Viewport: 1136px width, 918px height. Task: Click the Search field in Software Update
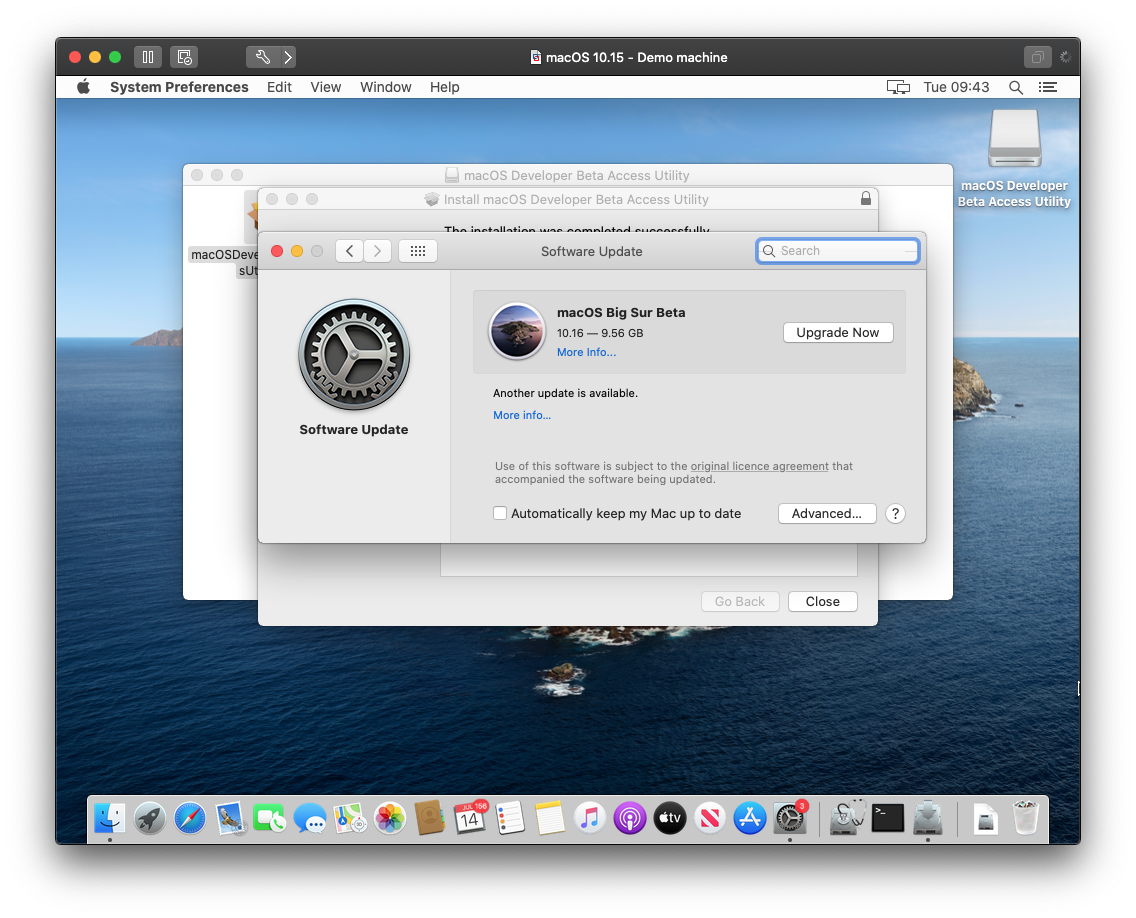click(x=838, y=251)
